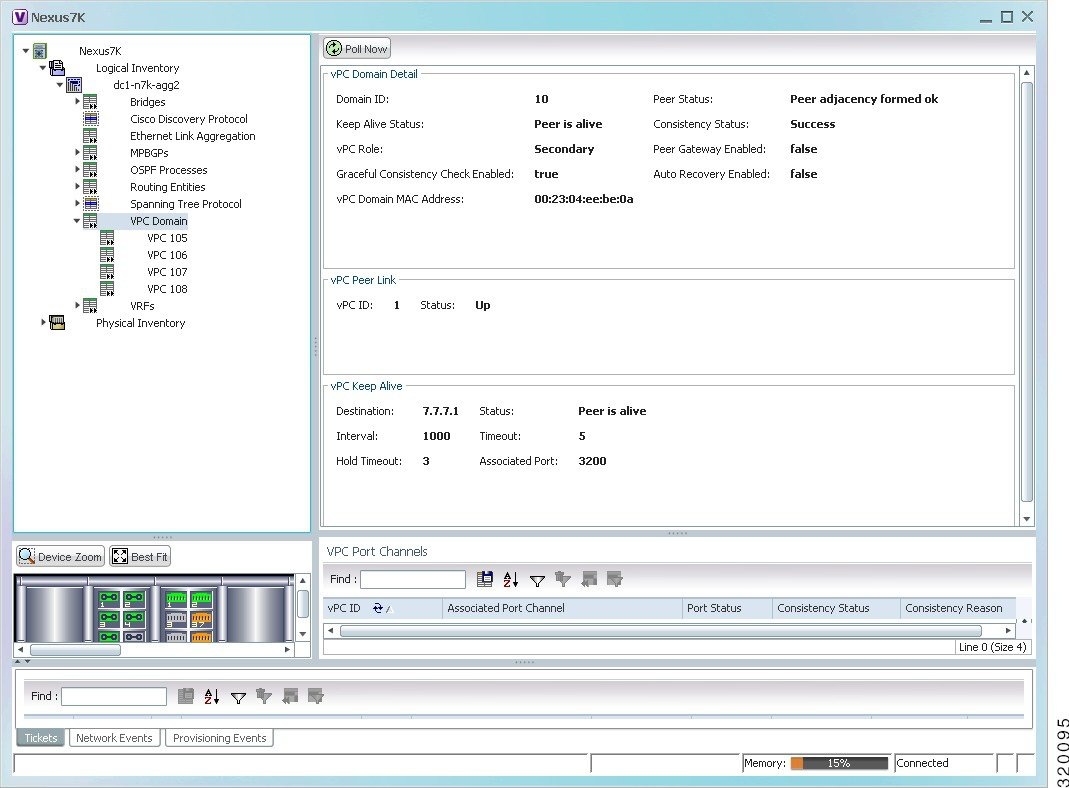Click the vPC details pane vertical scrollbar
Viewport: 1069px width, 788px height.
point(1027,292)
